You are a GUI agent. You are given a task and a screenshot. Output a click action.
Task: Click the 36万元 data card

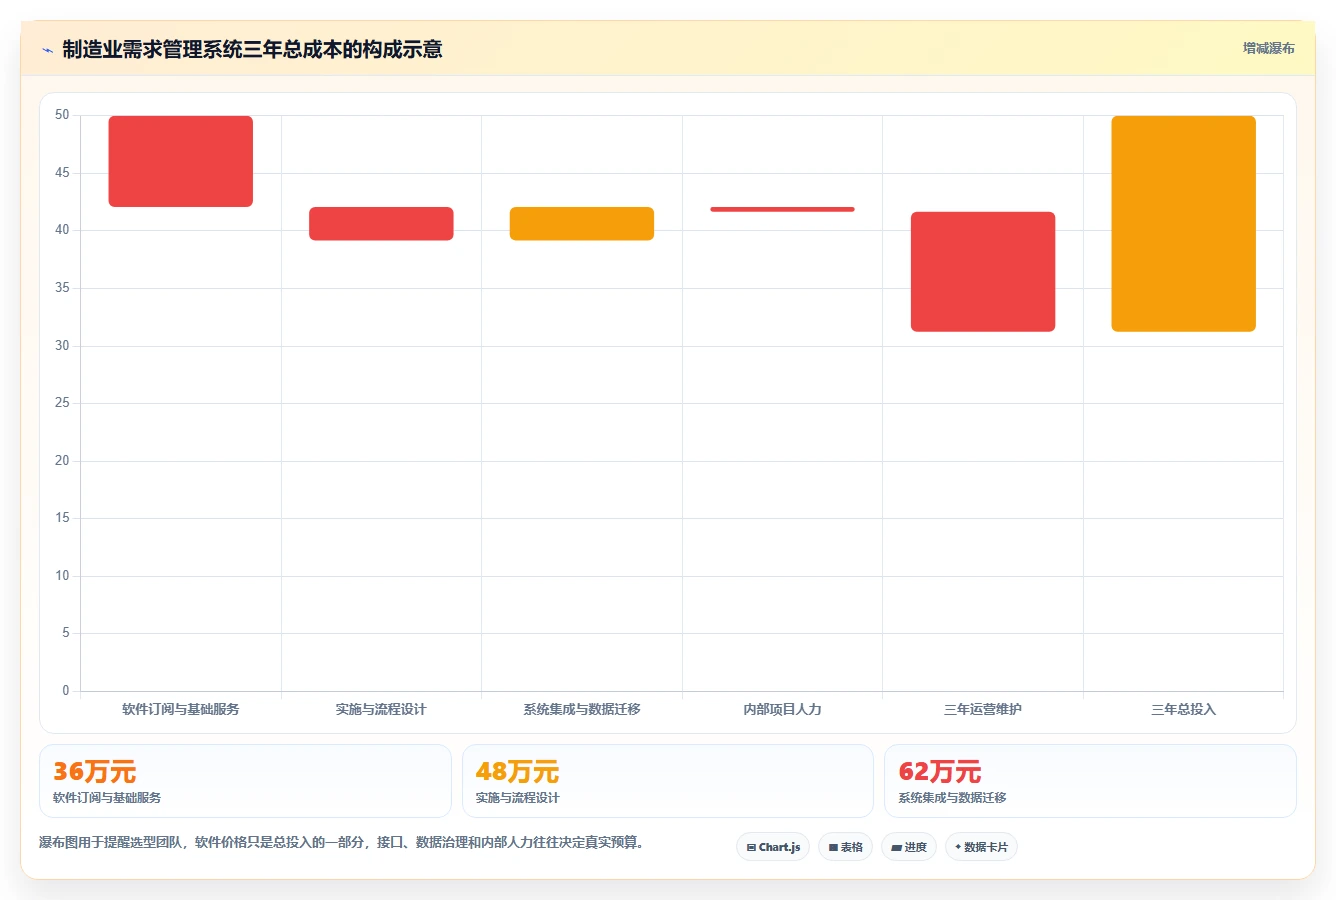pos(245,781)
